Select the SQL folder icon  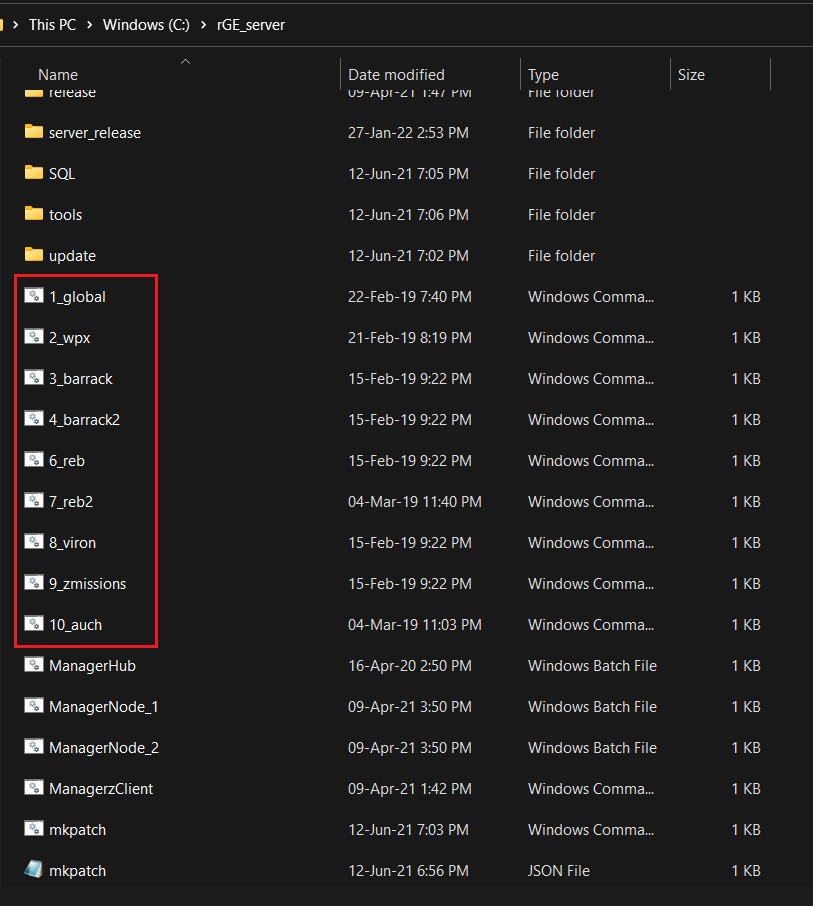tap(34, 173)
